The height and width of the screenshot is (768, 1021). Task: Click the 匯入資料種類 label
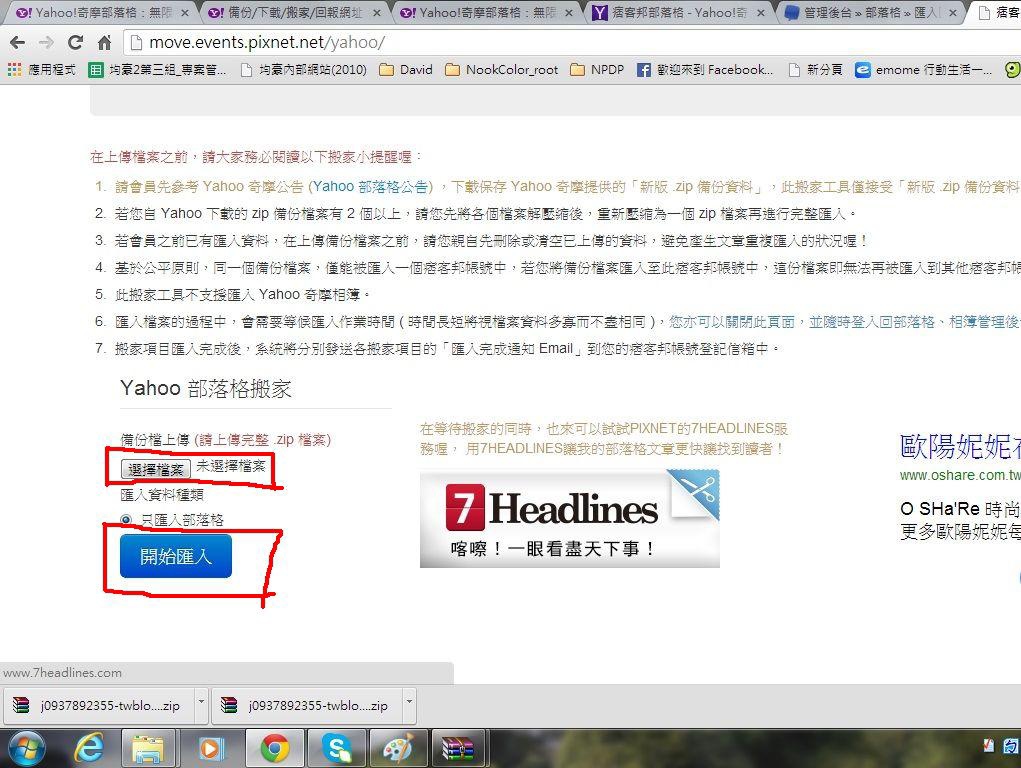click(x=162, y=495)
